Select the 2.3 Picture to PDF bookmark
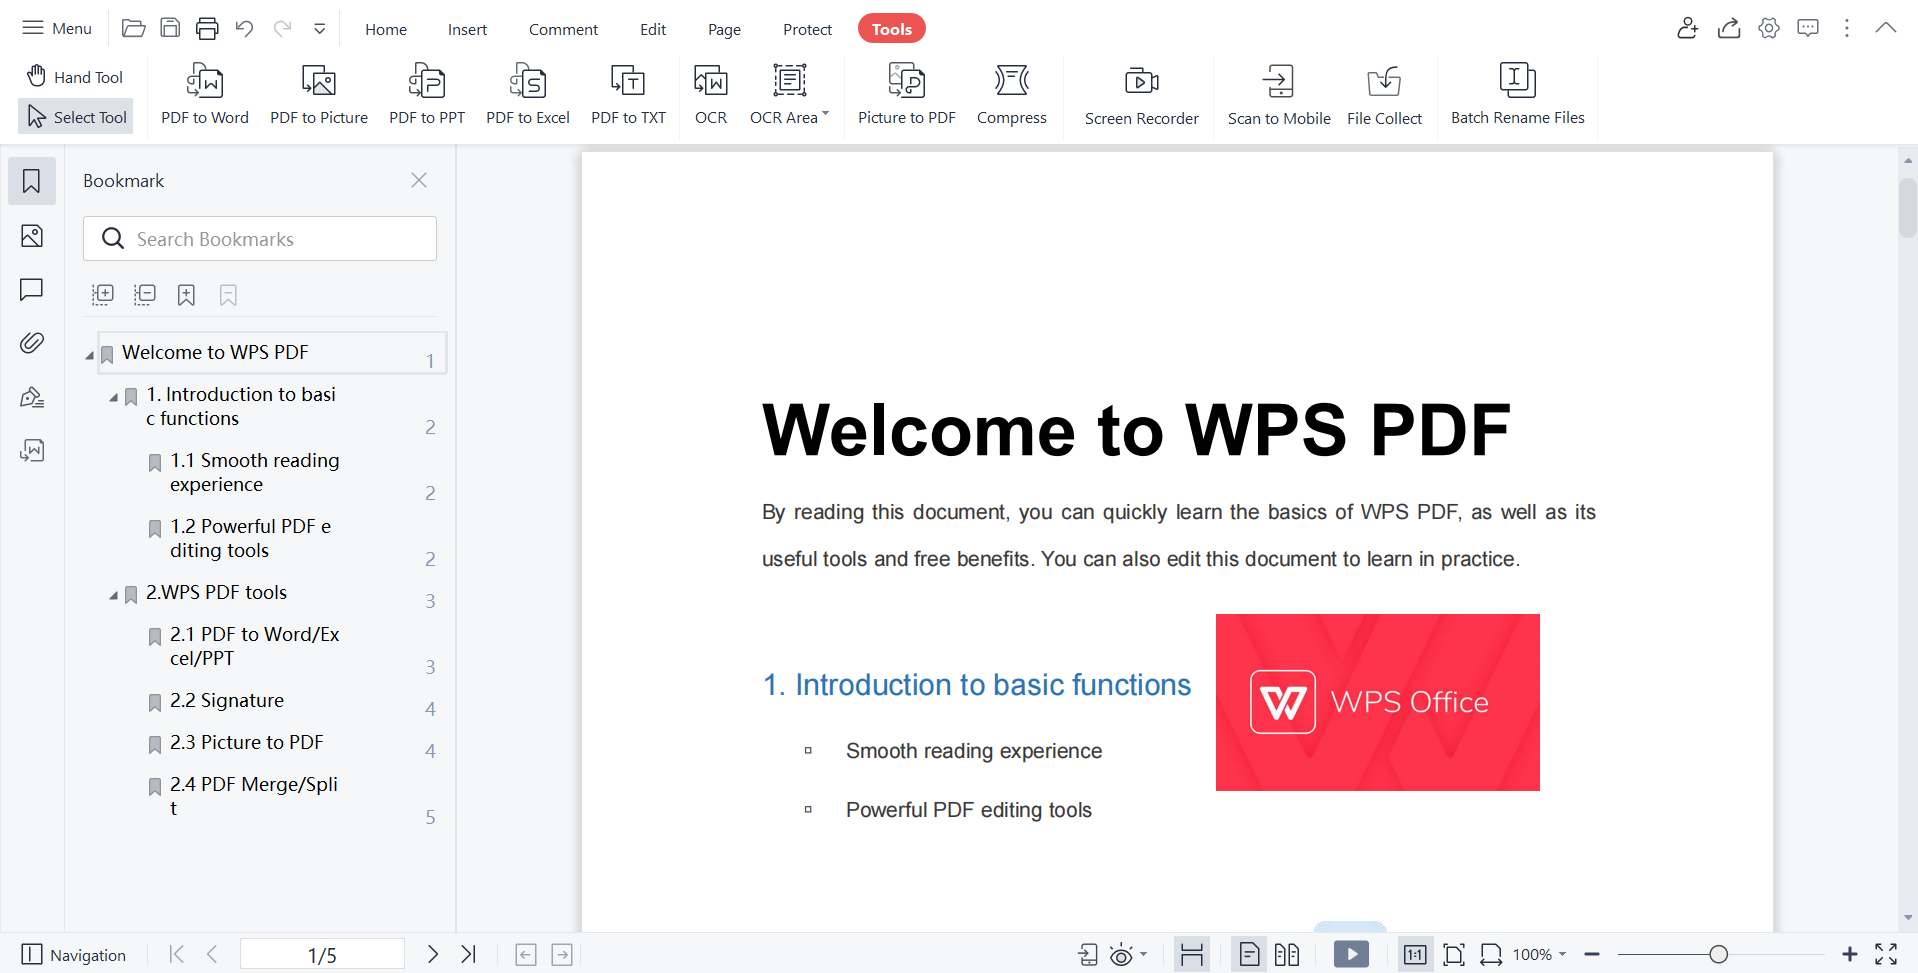The height and width of the screenshot is (973, 1918). (x=246, y=742)
